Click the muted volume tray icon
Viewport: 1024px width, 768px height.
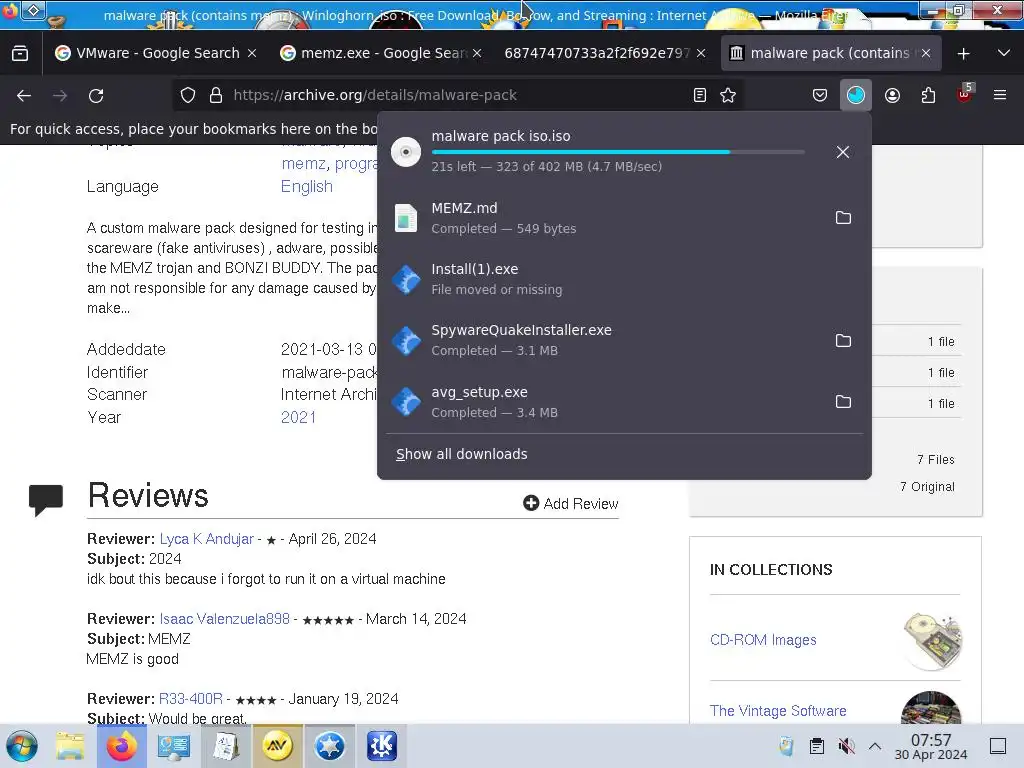[x=846, y=746]
